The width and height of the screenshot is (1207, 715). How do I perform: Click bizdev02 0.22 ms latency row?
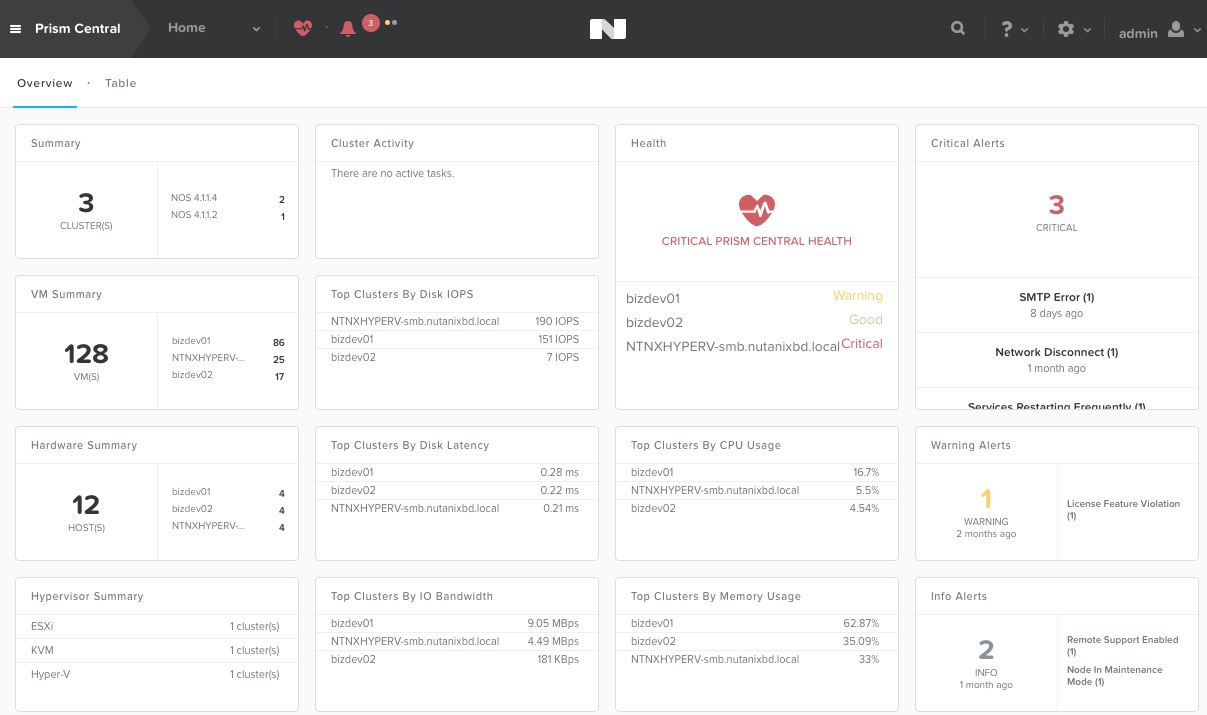pyautogui.click(x=456, y=490)
